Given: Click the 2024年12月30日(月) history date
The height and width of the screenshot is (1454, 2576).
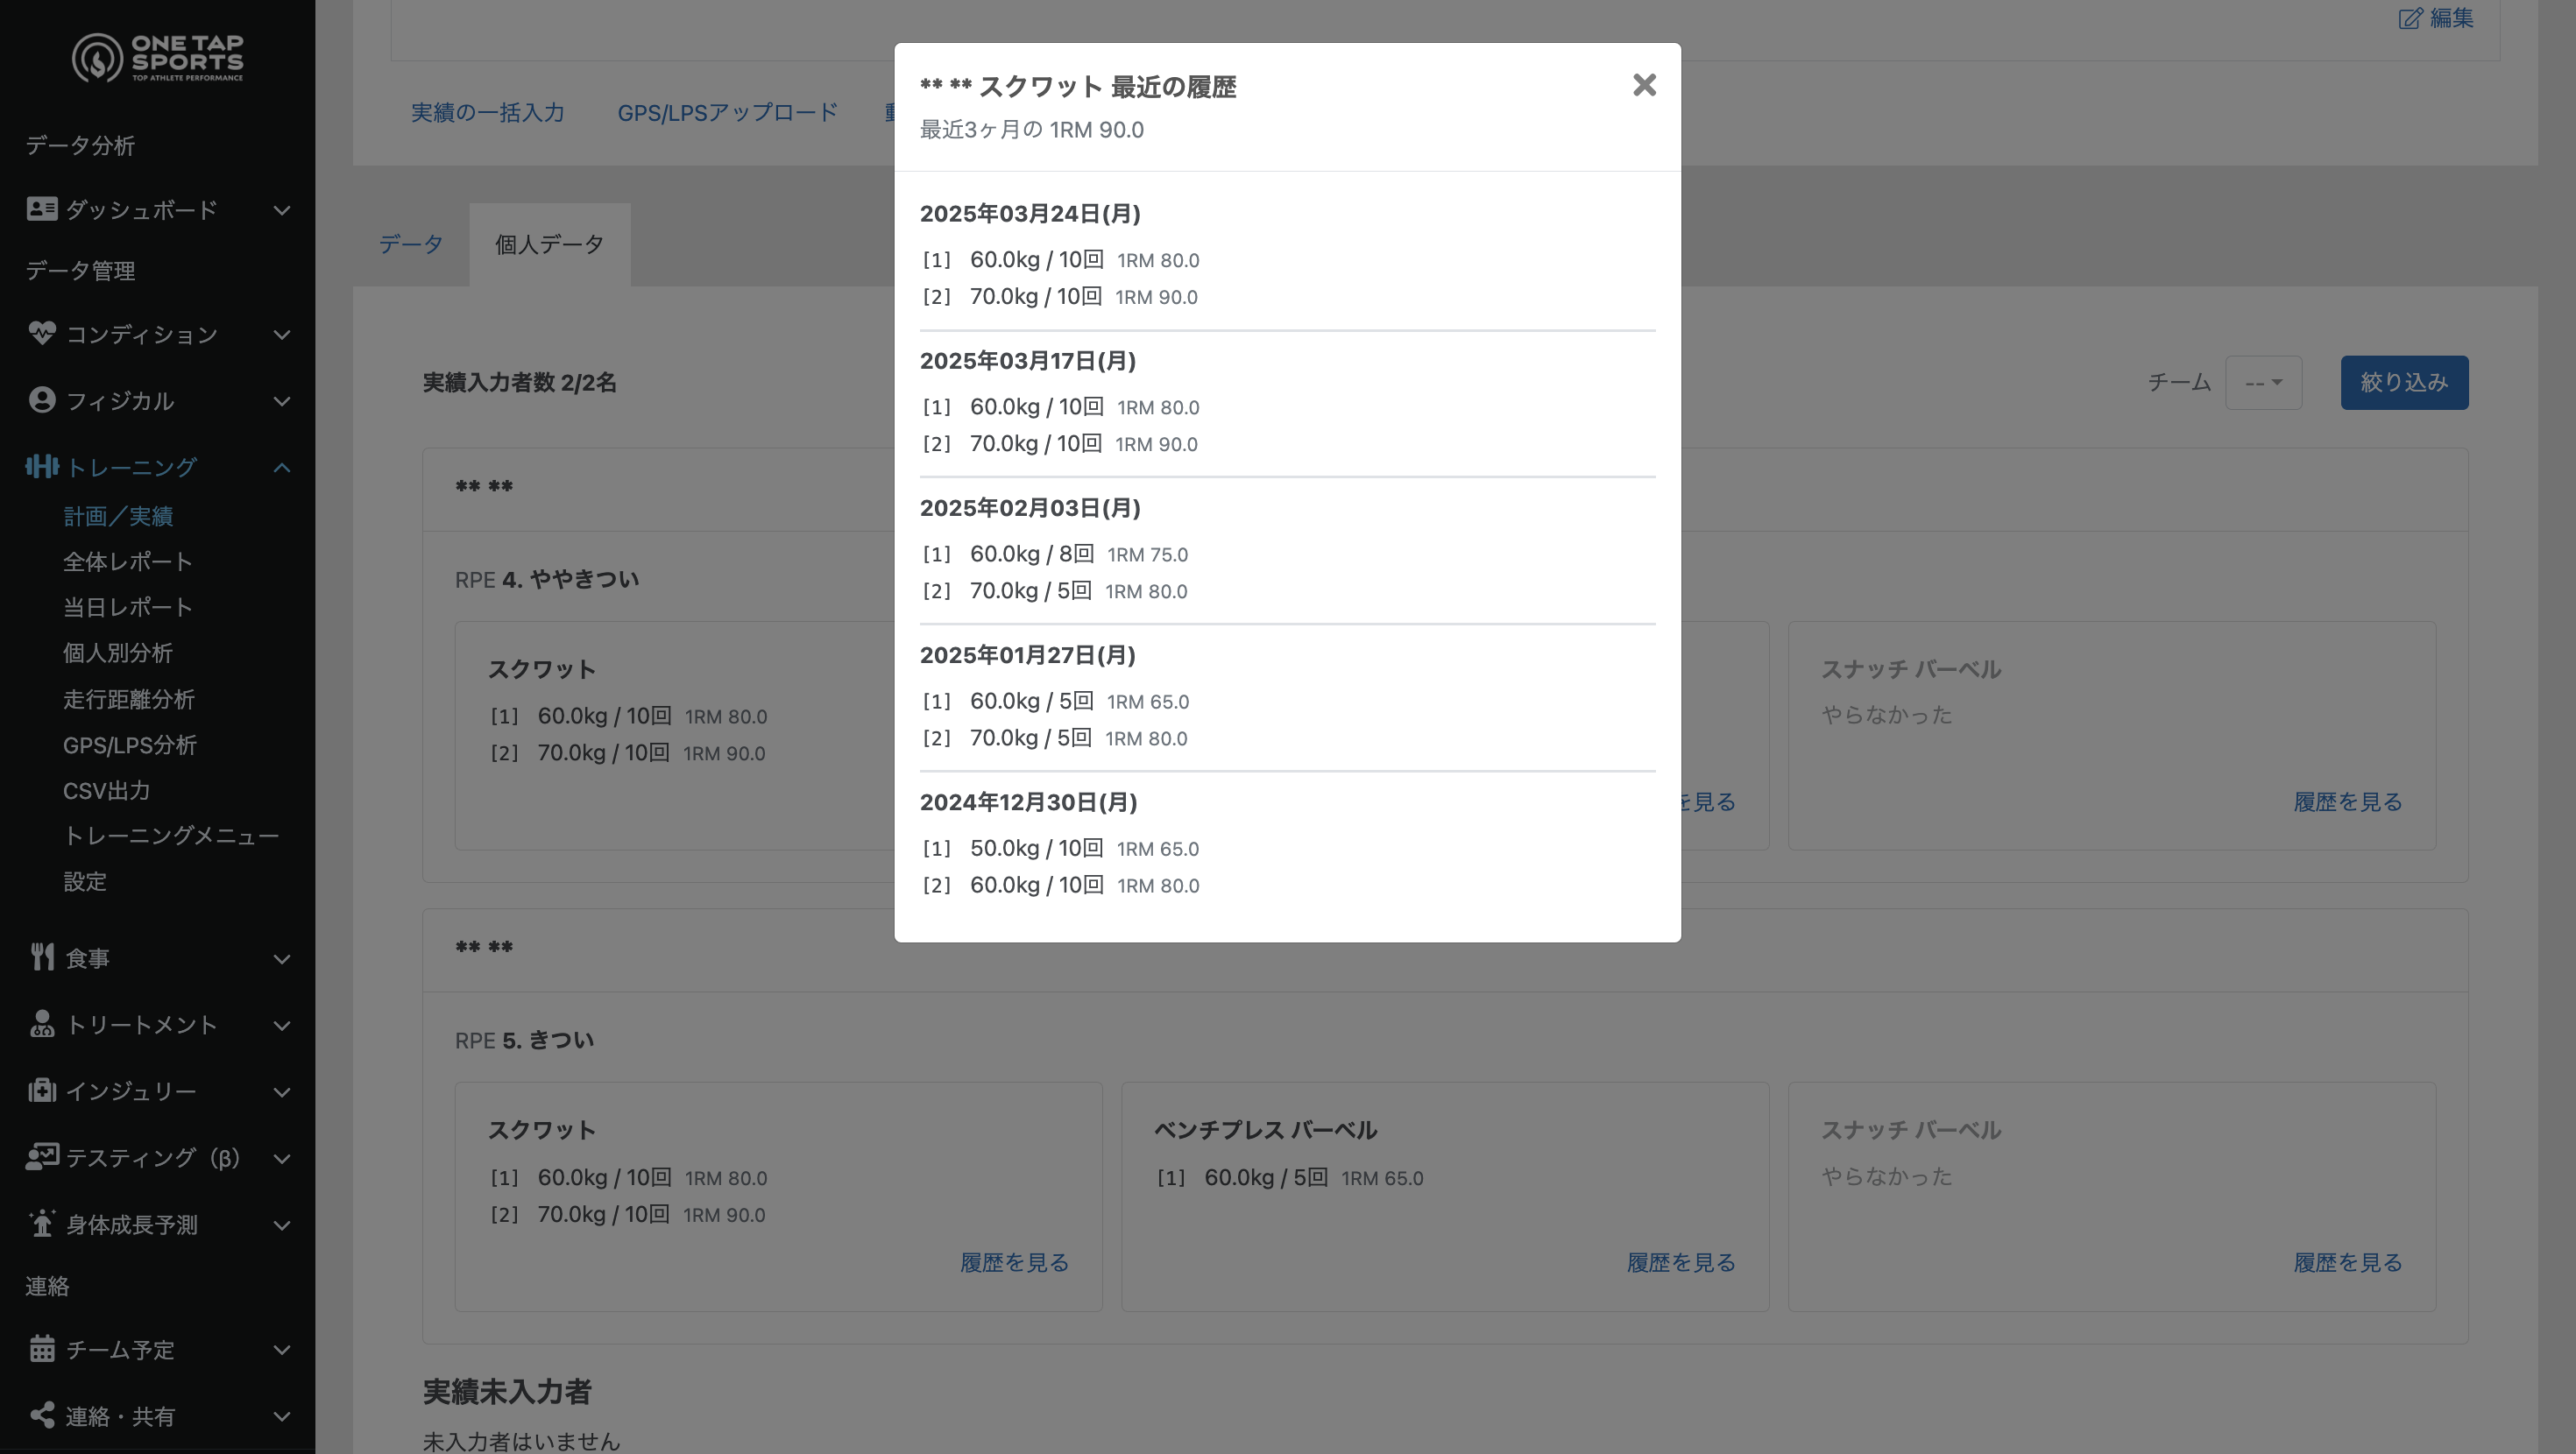Looking at the screenshot, I should click(1029, 801).
